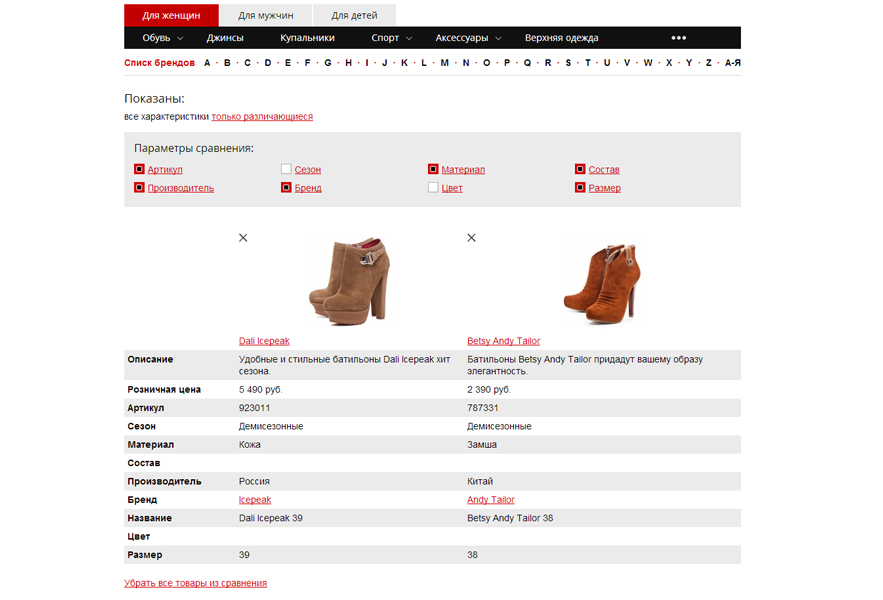
Task: Click the Dali Icepeak 39 name cell
Action: [x=270, y=518]
